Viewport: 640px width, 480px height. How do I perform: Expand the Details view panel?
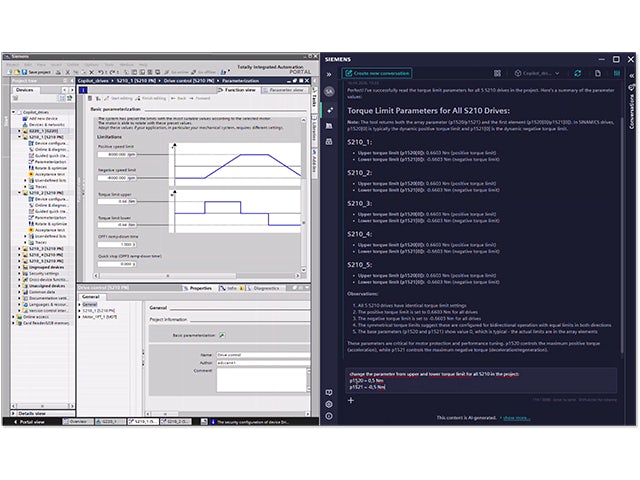click(15, 413)
